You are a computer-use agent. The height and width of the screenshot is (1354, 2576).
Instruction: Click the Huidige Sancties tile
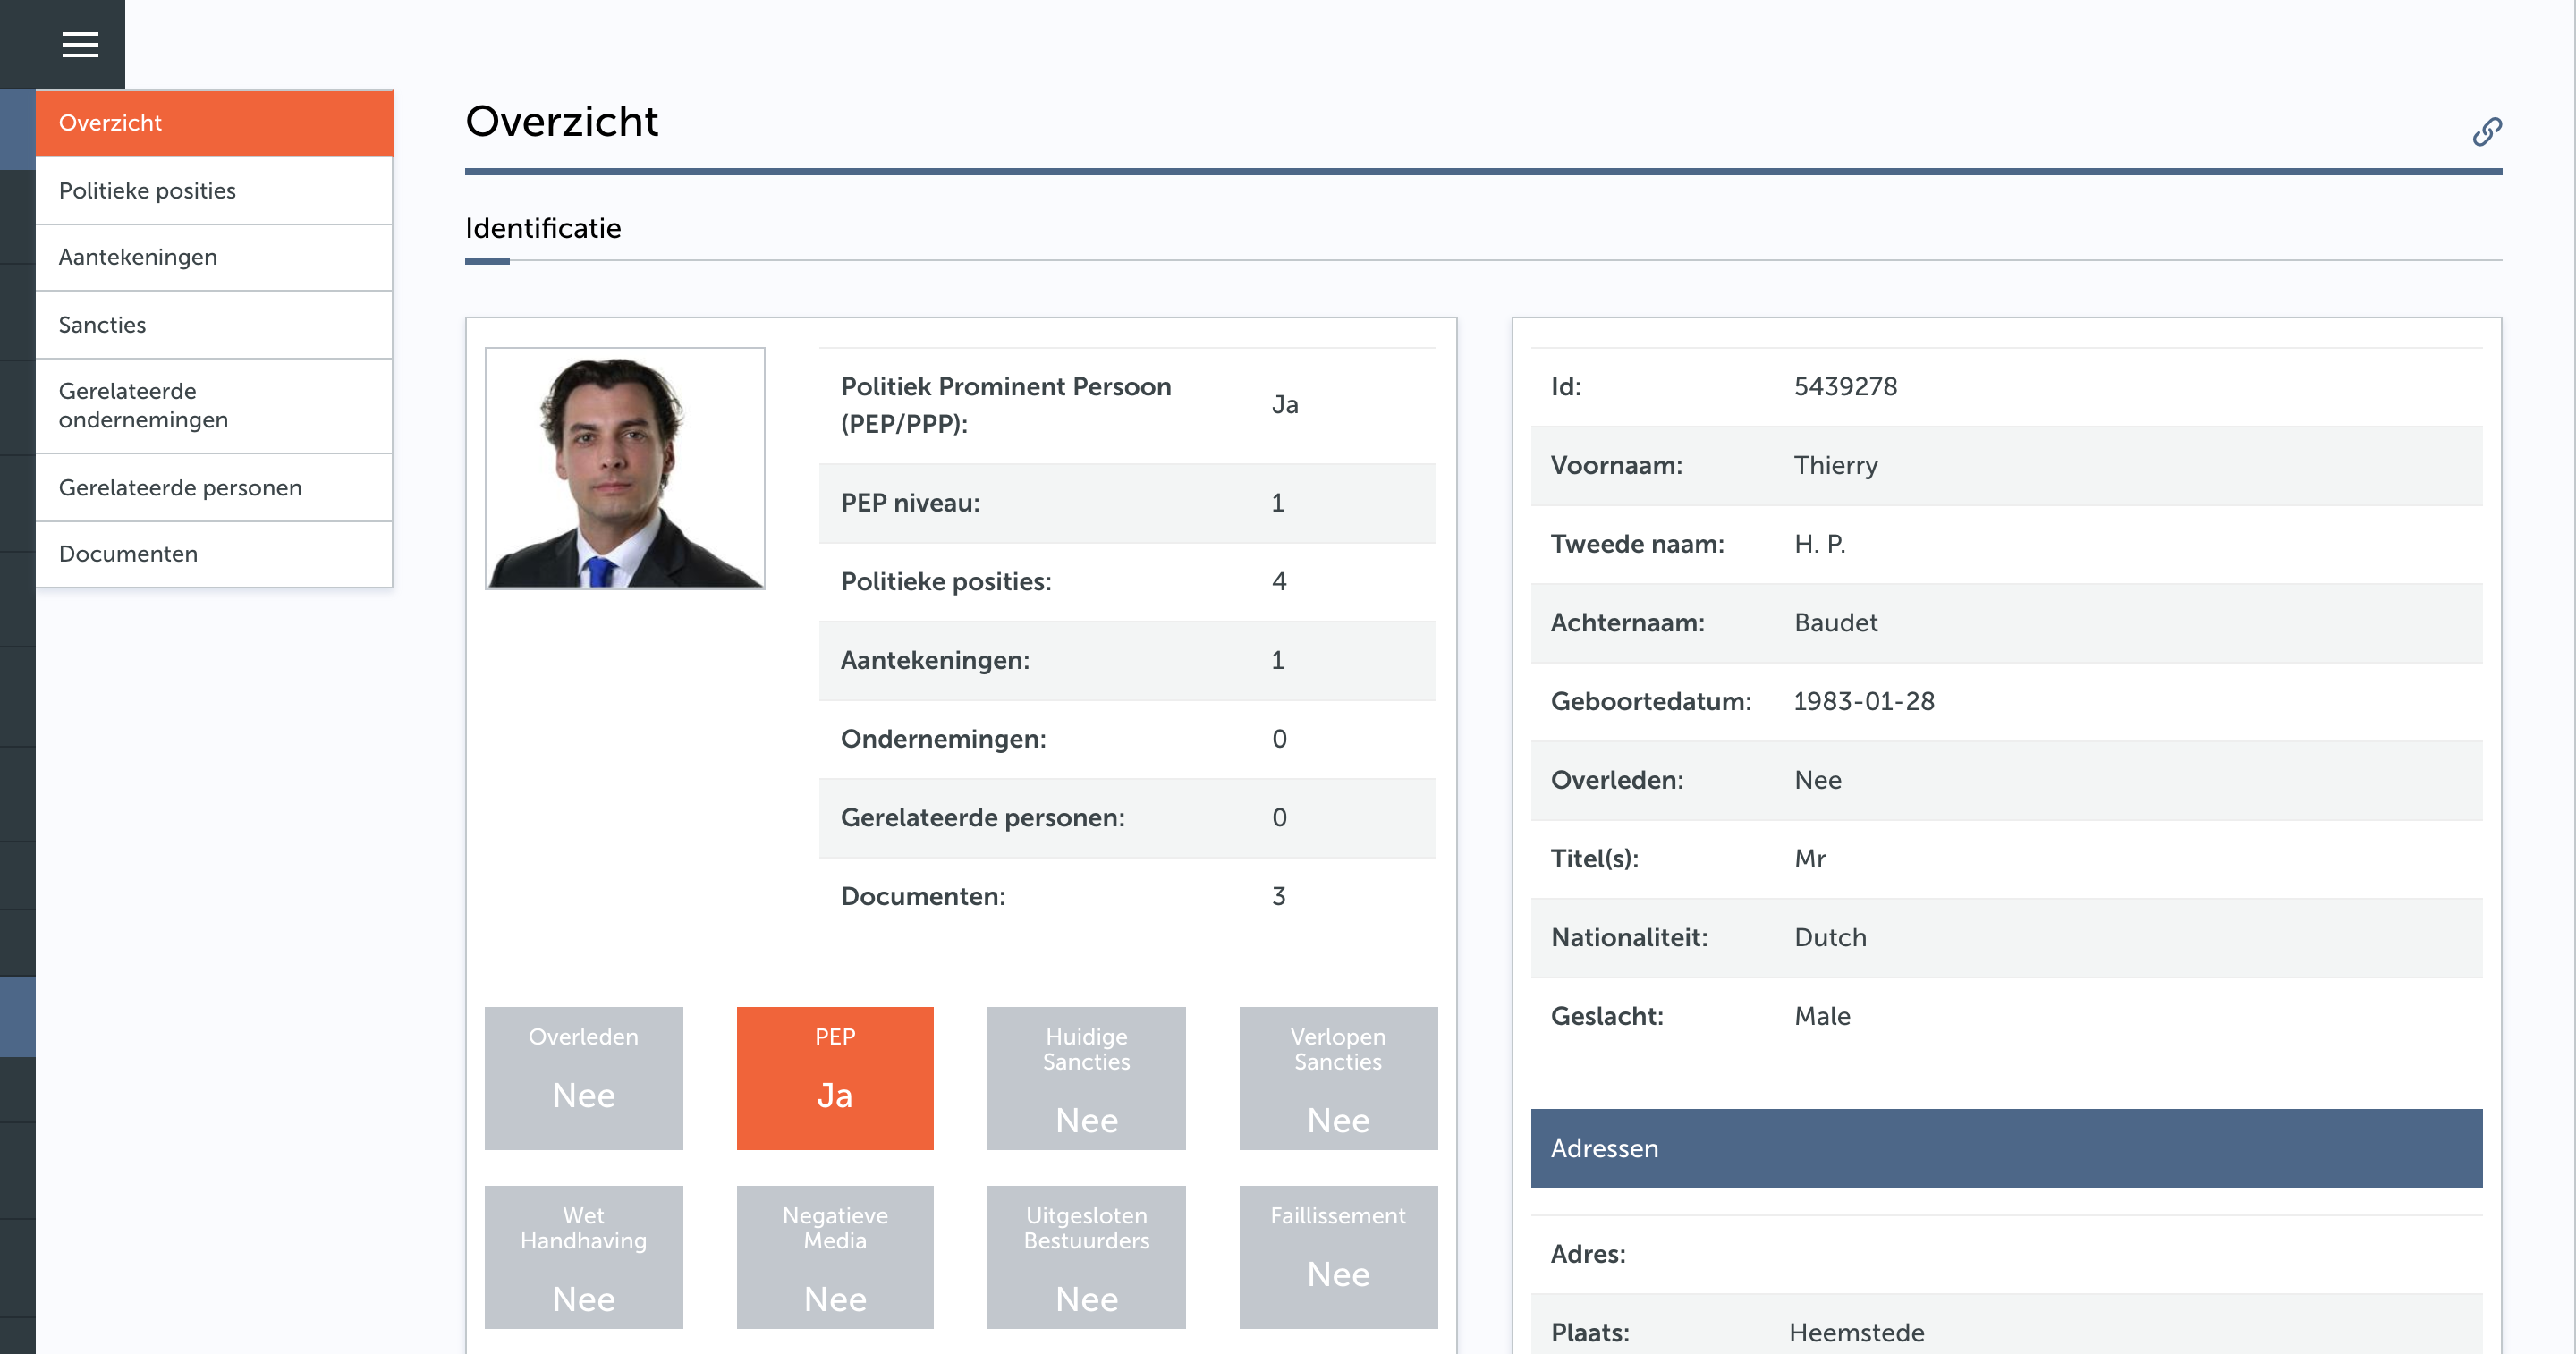coord(1086,1078)
